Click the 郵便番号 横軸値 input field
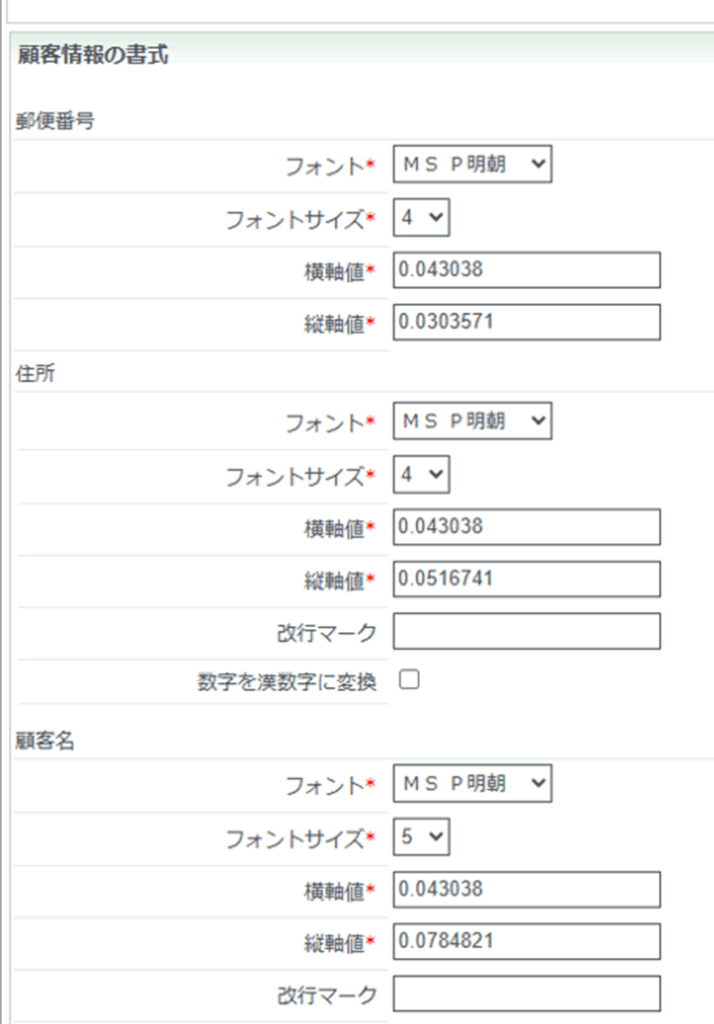Screen dimensions: 714x1024 tap(527, 270)
